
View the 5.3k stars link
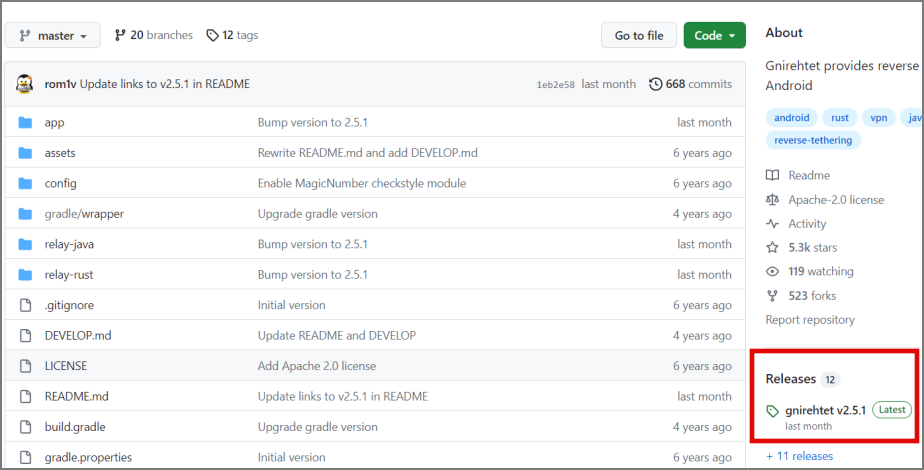[813, 247]
